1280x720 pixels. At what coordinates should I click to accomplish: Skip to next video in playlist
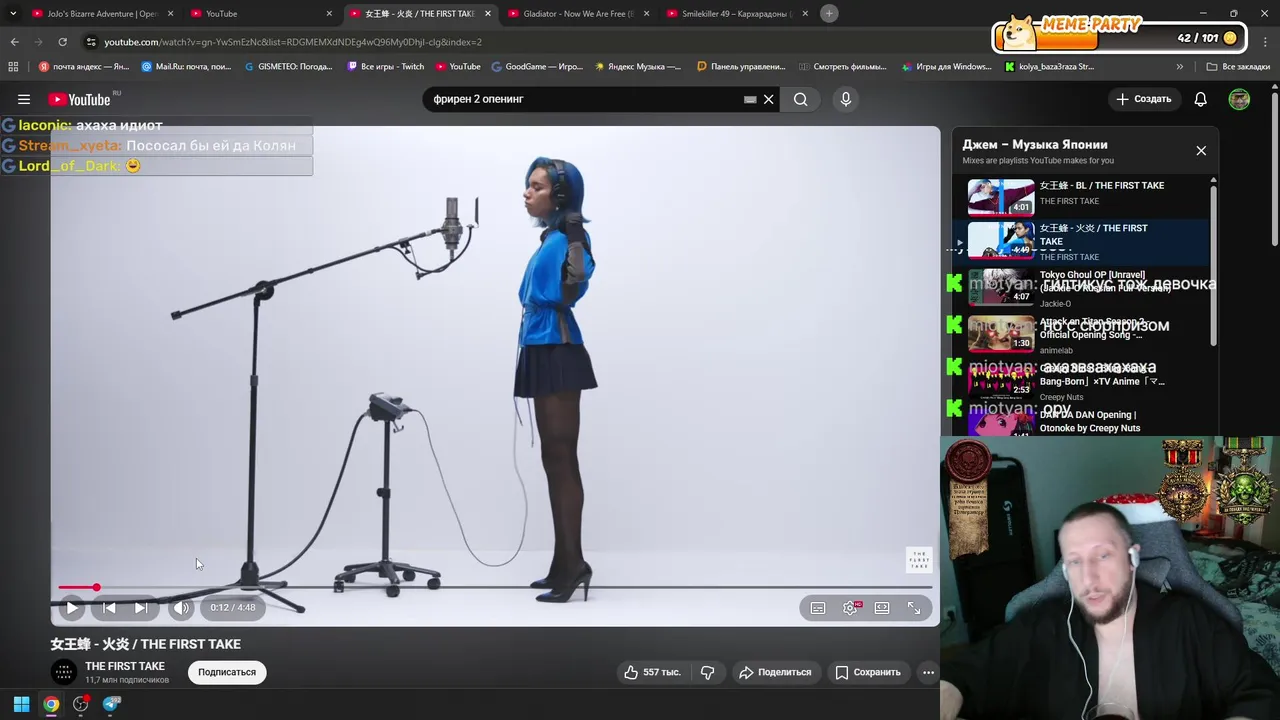point(141,607)
